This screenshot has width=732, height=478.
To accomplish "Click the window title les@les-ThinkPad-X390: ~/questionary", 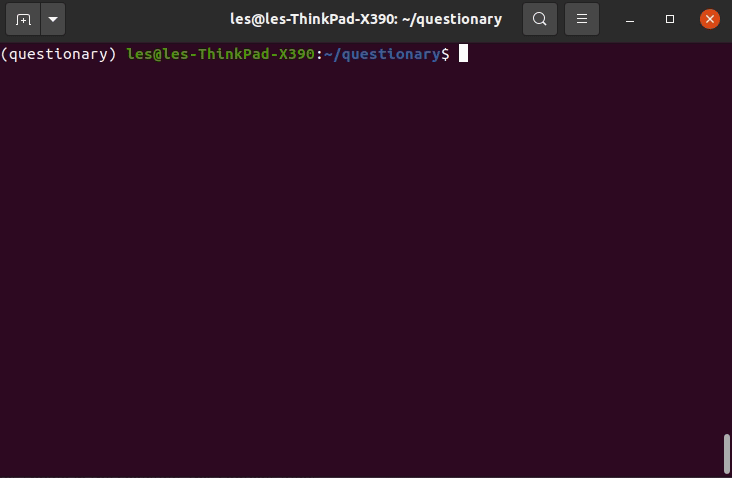I will coord(366,19).
